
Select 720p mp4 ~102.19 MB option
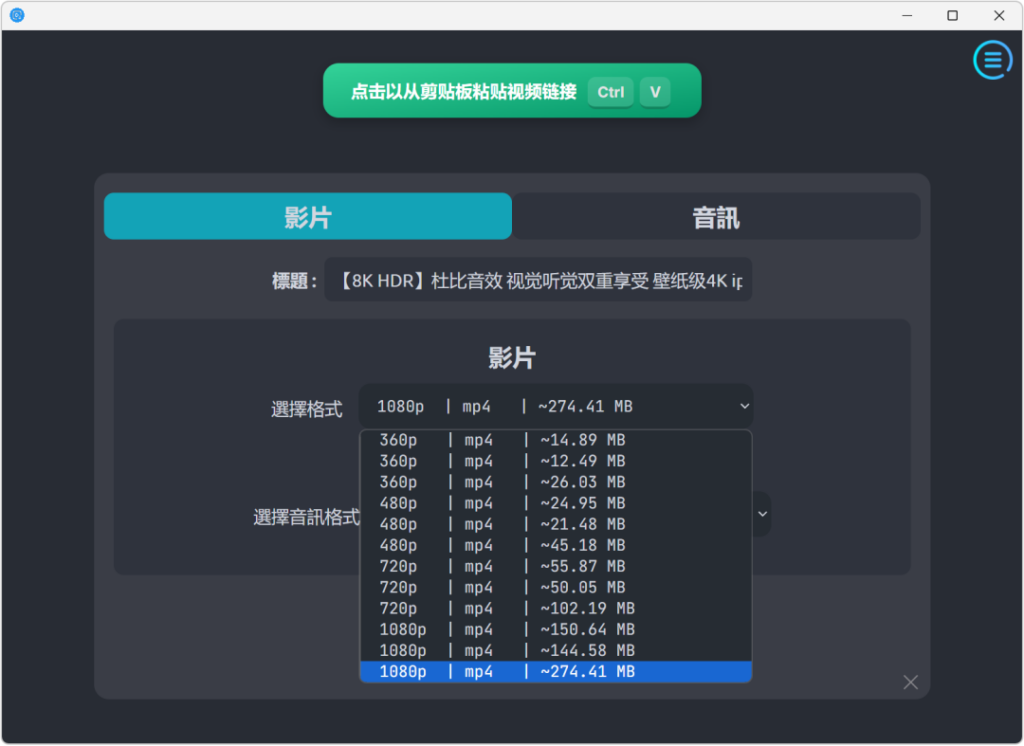coord(555,608)
